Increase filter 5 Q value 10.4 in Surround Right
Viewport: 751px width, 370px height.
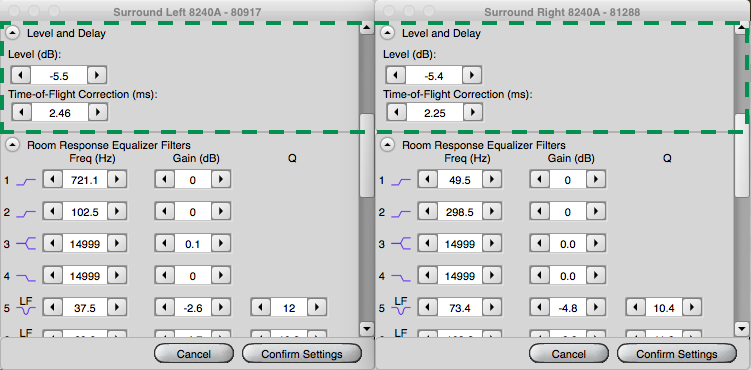click(692, 308)
